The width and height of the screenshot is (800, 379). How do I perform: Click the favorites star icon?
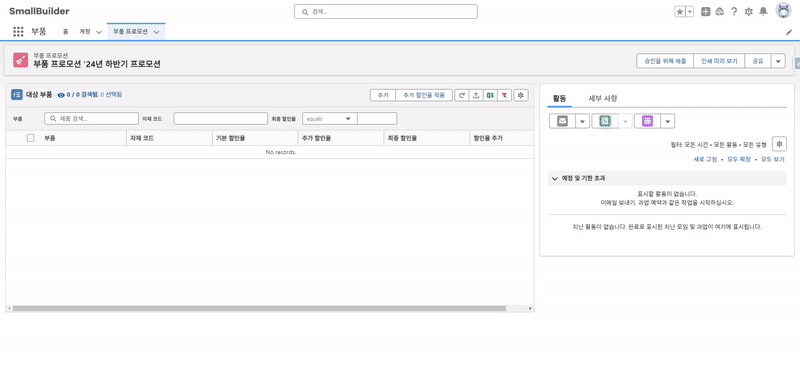tap(680, 12)
